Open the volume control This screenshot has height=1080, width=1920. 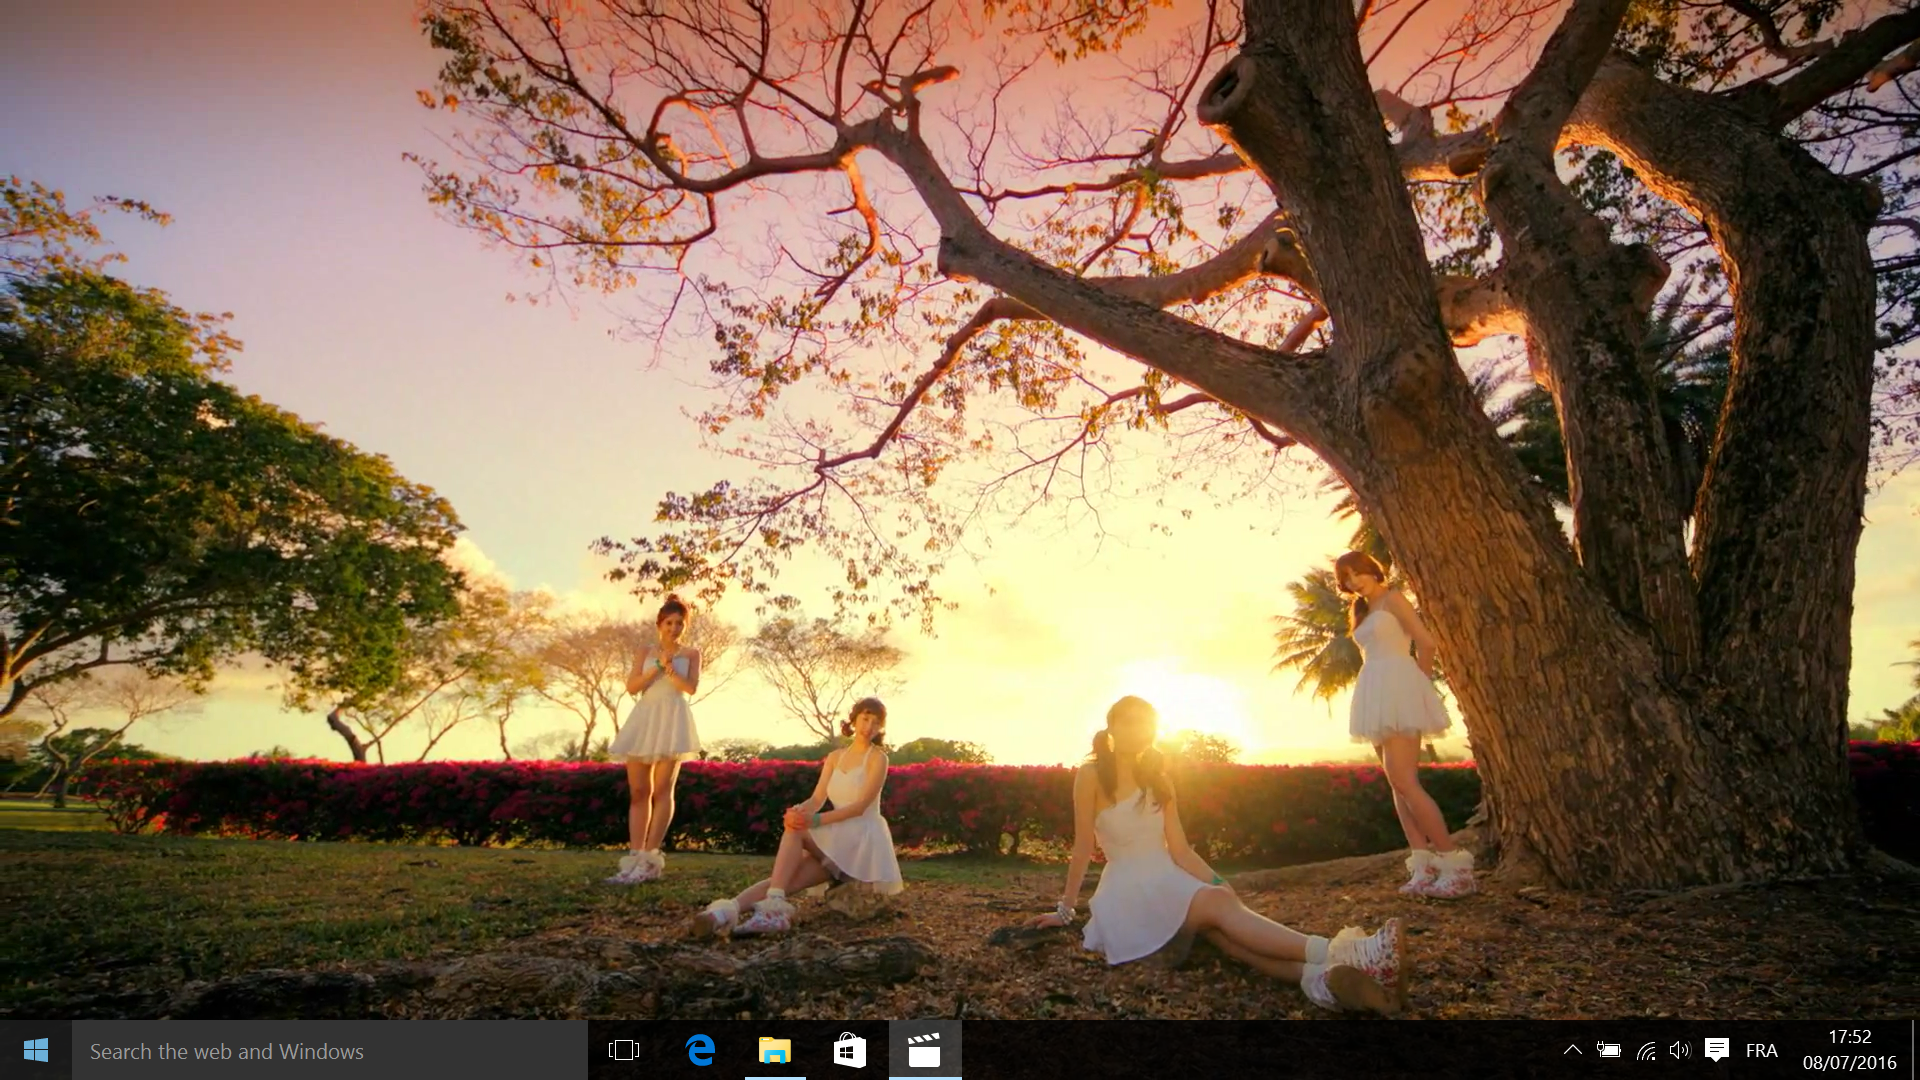tap(1679, 1050)
